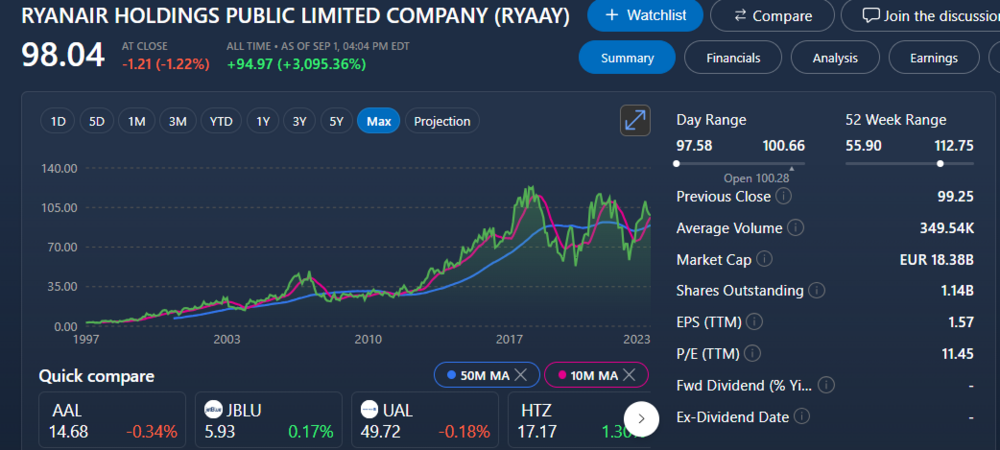The width and height of the screenshot is (1000, 450).
Task: Click the arrows icon in Compare button
Action: [x=740, y=15]
